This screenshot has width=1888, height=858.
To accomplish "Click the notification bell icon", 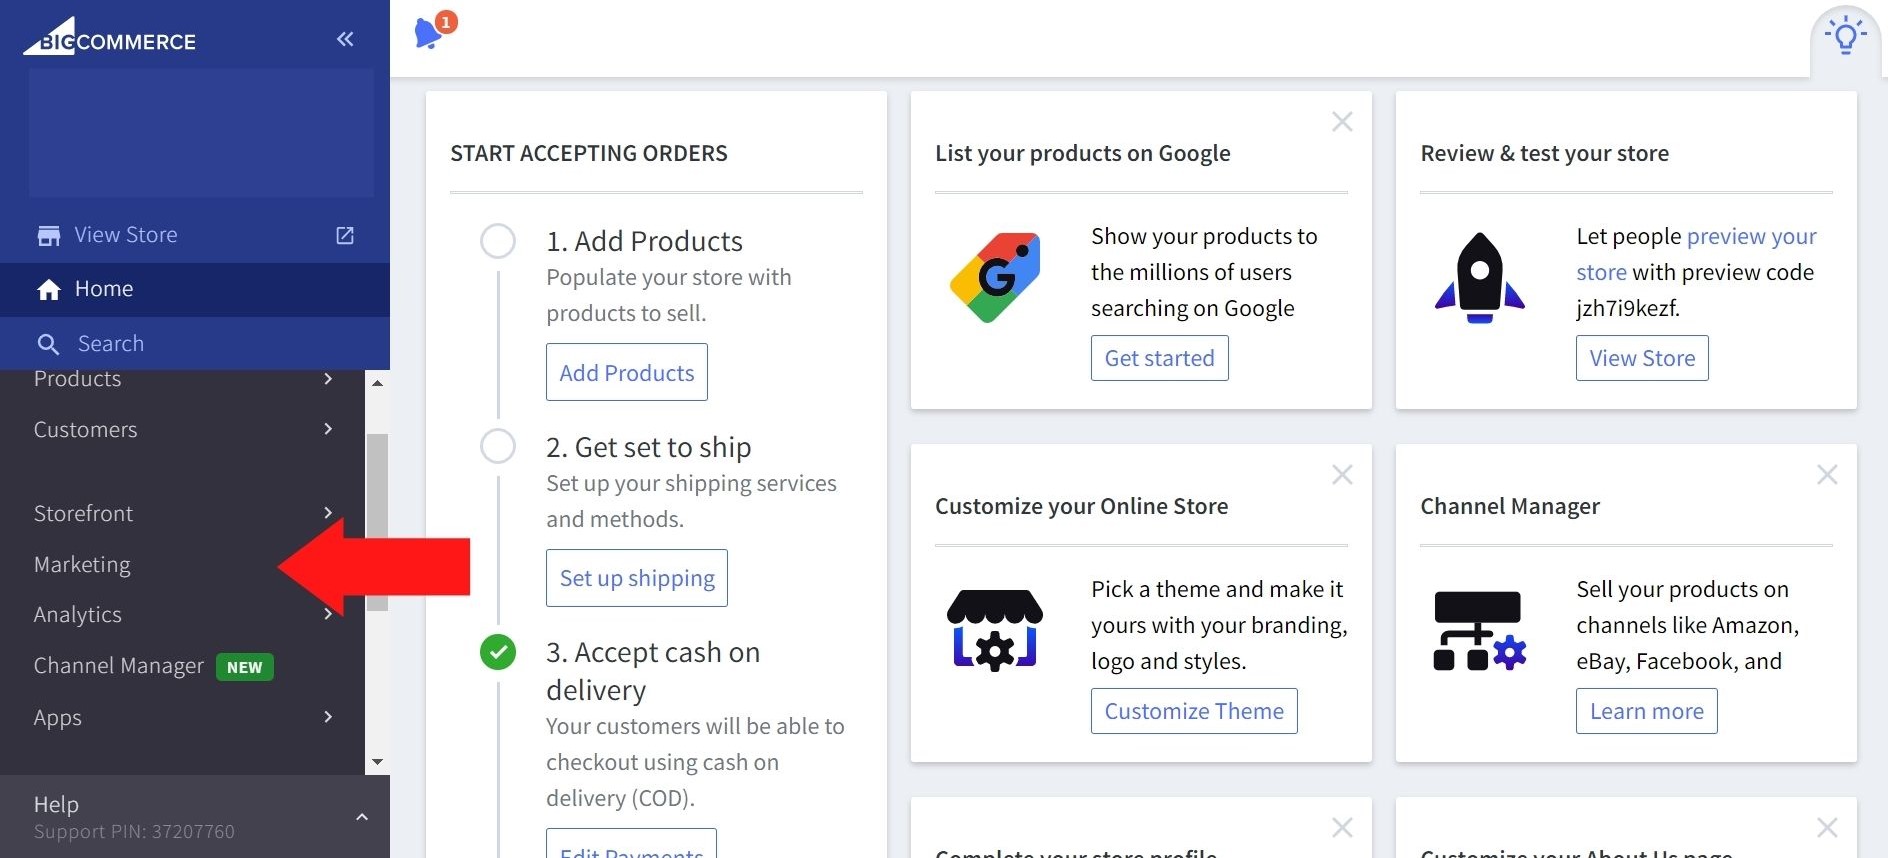I will pos(428,33).
